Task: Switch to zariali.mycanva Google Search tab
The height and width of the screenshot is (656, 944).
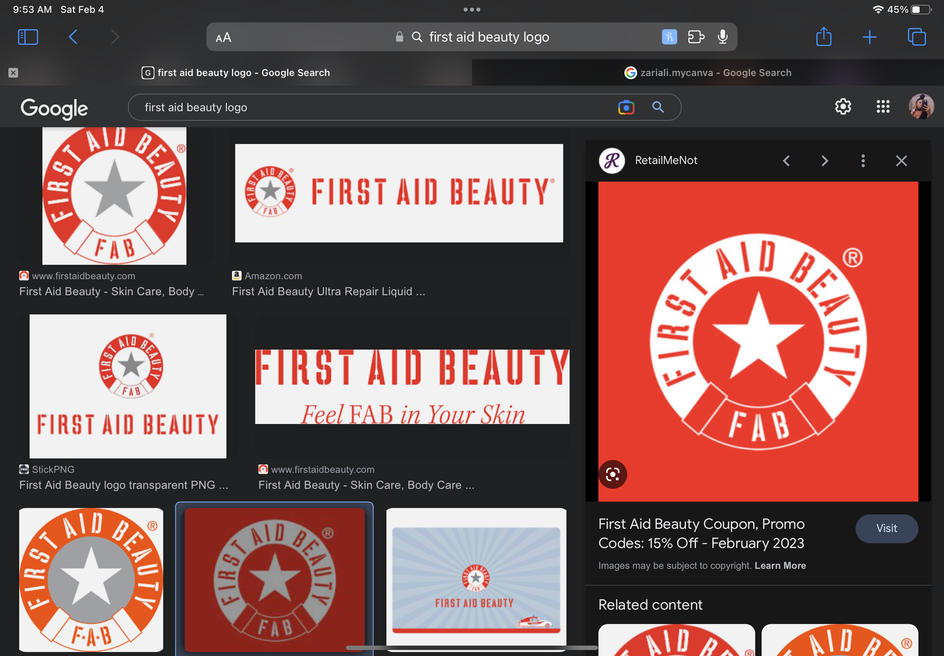Action: (707, 73)
